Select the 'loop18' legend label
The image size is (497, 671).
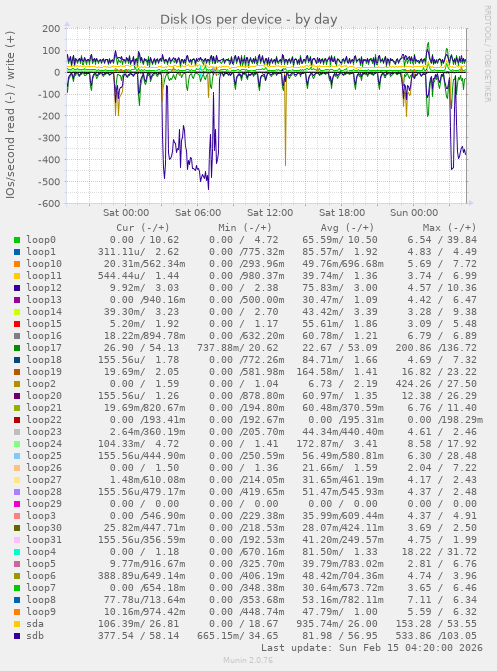click(x=44, y=360)
